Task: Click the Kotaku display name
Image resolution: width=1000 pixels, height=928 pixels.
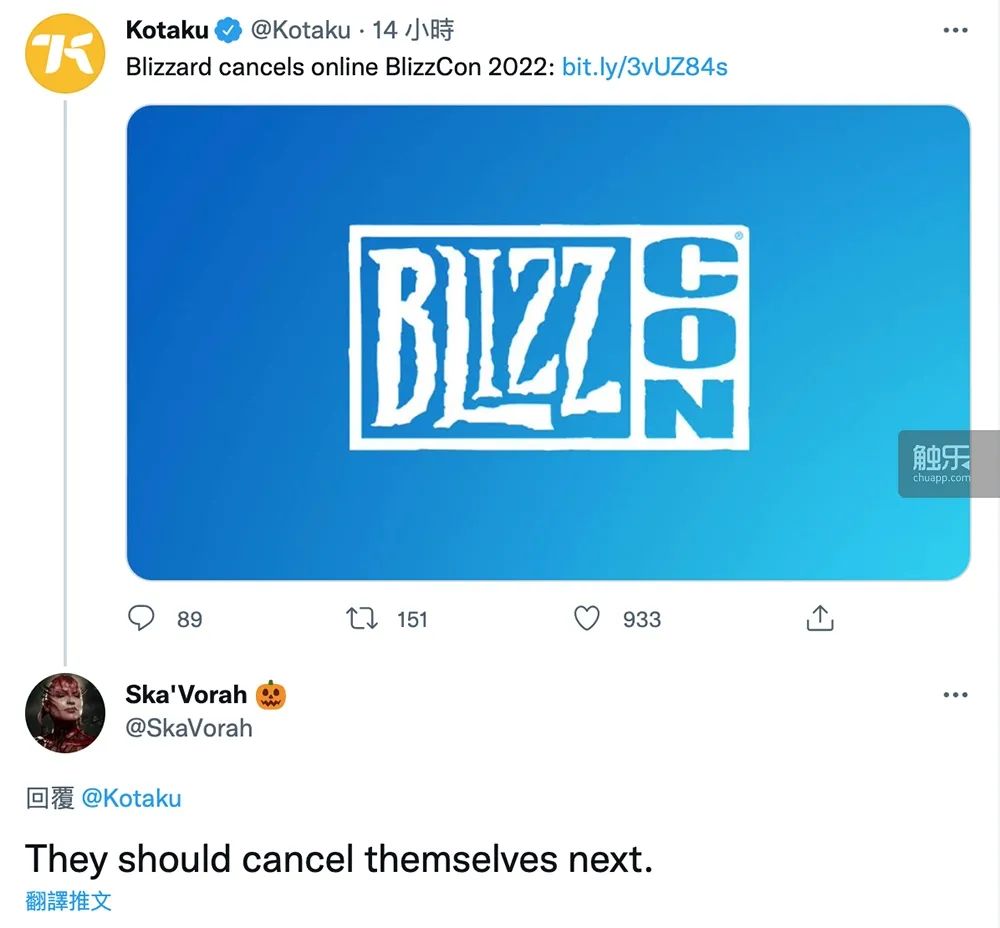Action: (167, 30)
